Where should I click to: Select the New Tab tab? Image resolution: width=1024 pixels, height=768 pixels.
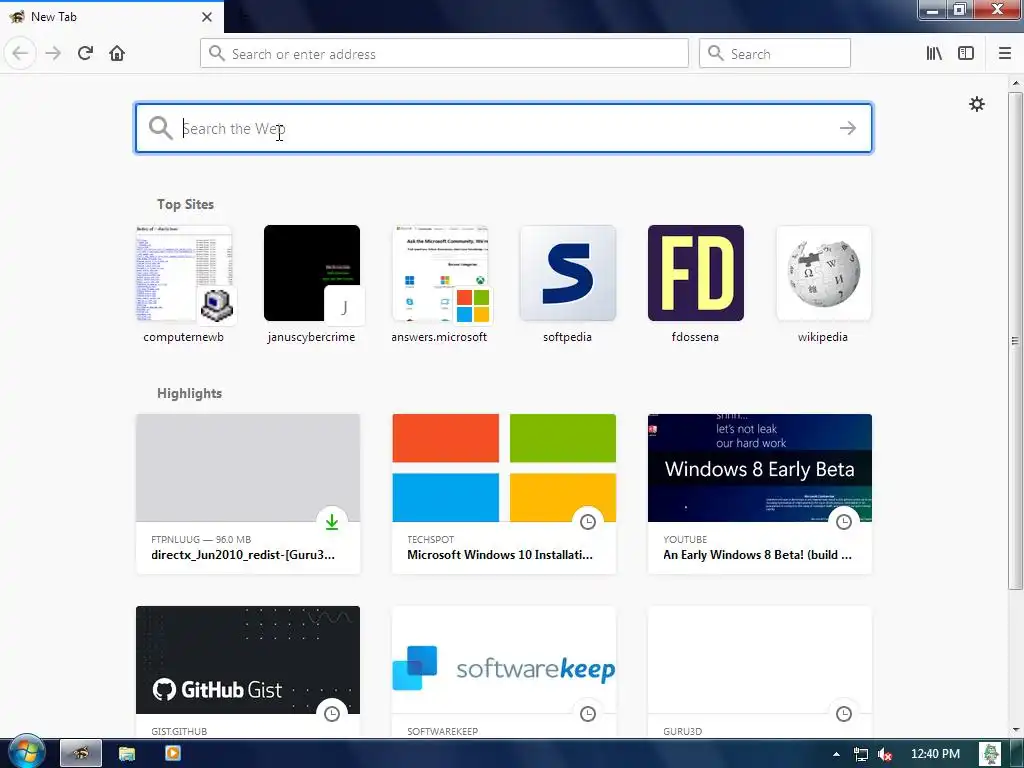click(112, 17)
